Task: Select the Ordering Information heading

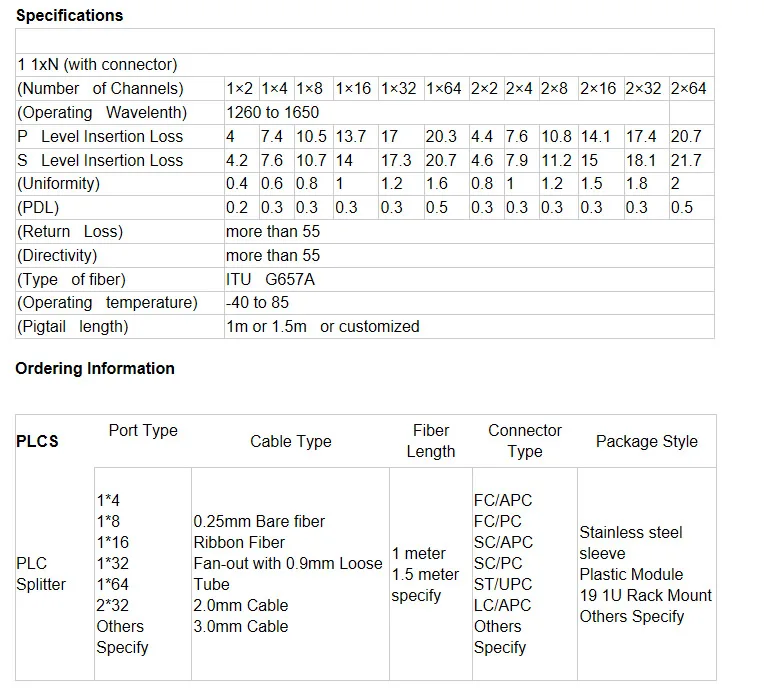Action: click(x=95, y=368)
